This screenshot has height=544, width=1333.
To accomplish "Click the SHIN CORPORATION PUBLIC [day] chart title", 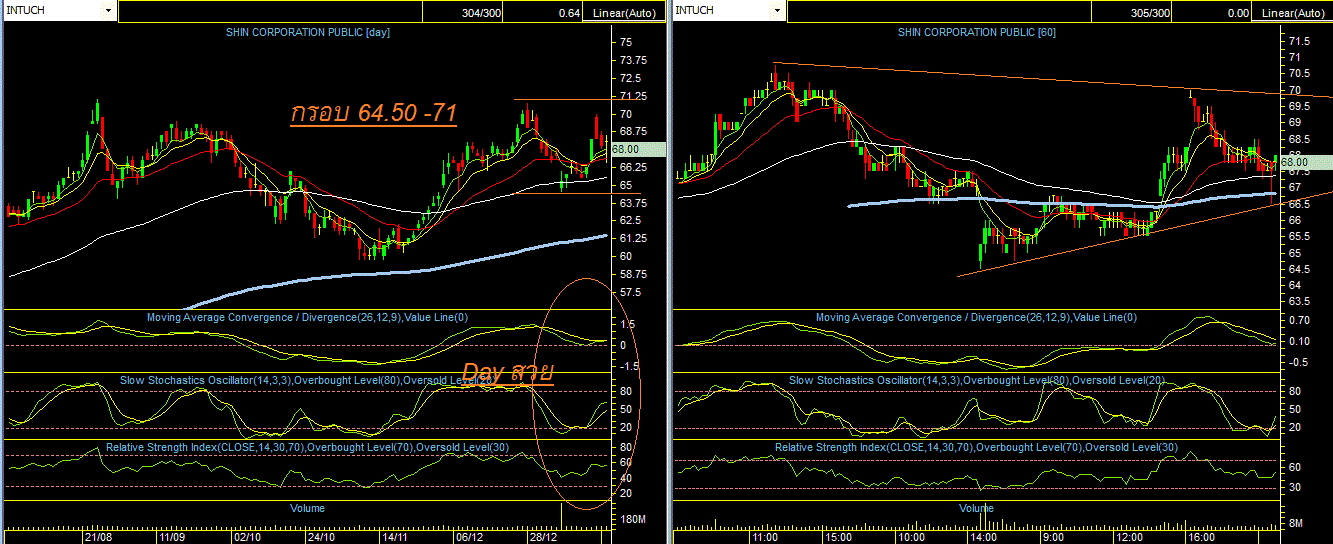I will (x=307, y=32).
